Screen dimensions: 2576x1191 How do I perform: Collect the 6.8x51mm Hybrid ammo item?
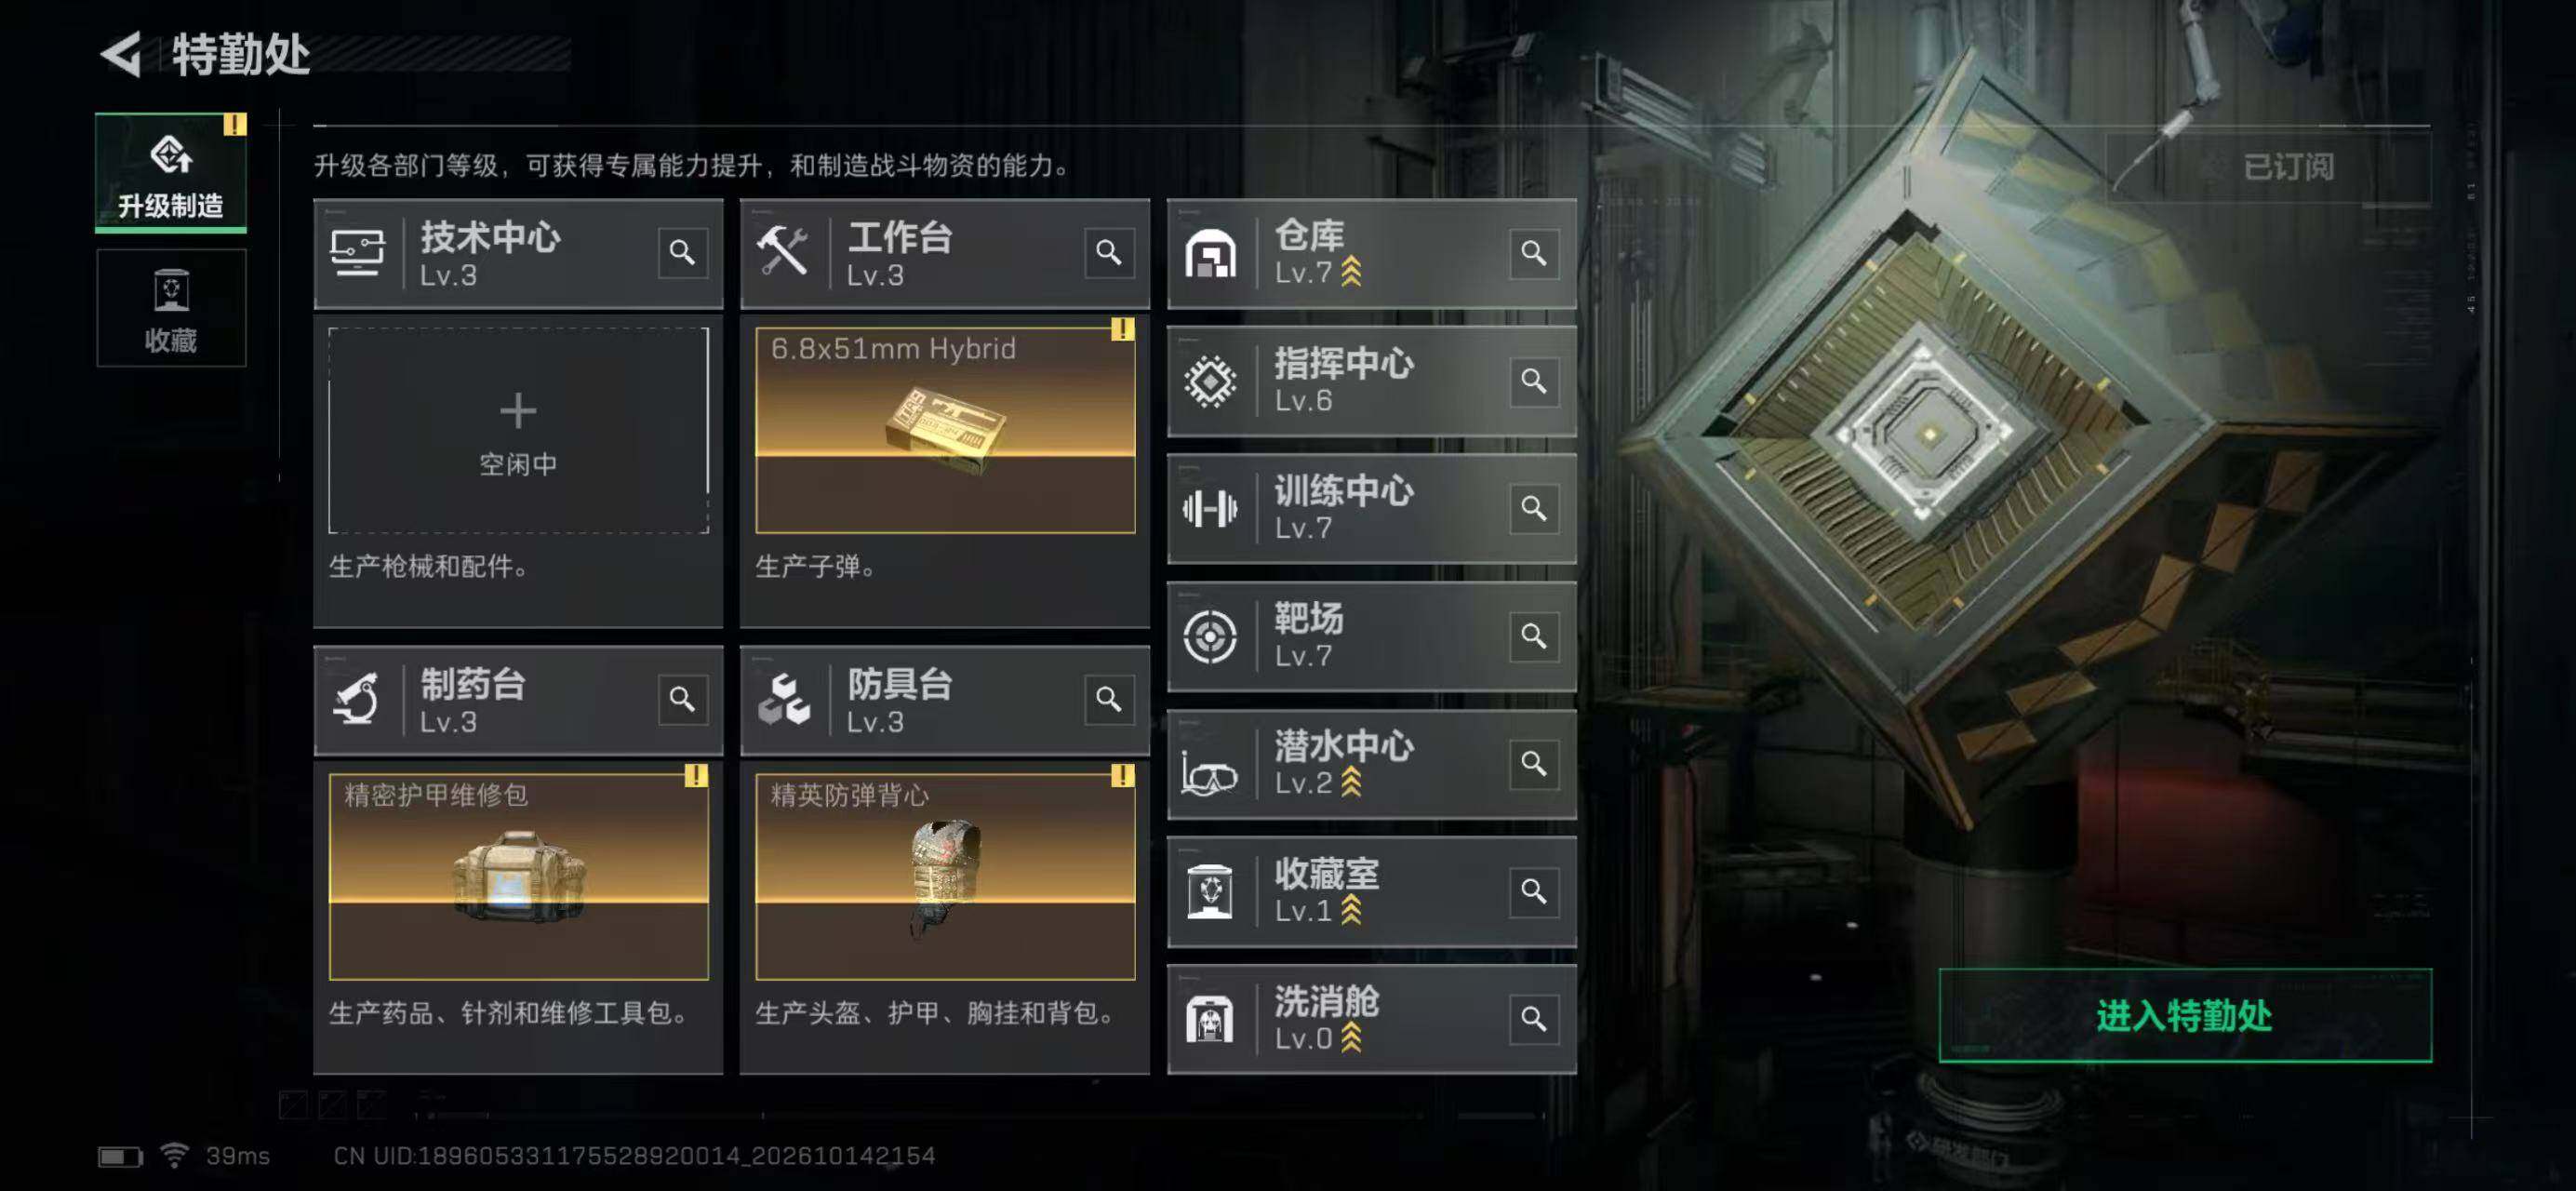point(945,430)
